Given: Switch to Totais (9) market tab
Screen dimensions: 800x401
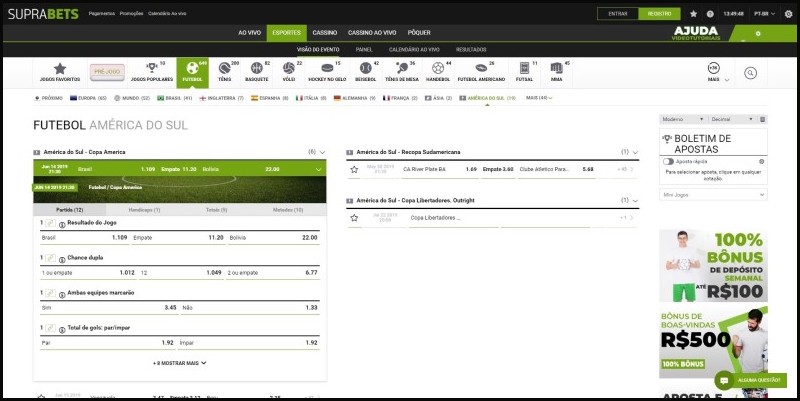Looking at the screenshot, I should pyautogui.click(x=216, y=210).
